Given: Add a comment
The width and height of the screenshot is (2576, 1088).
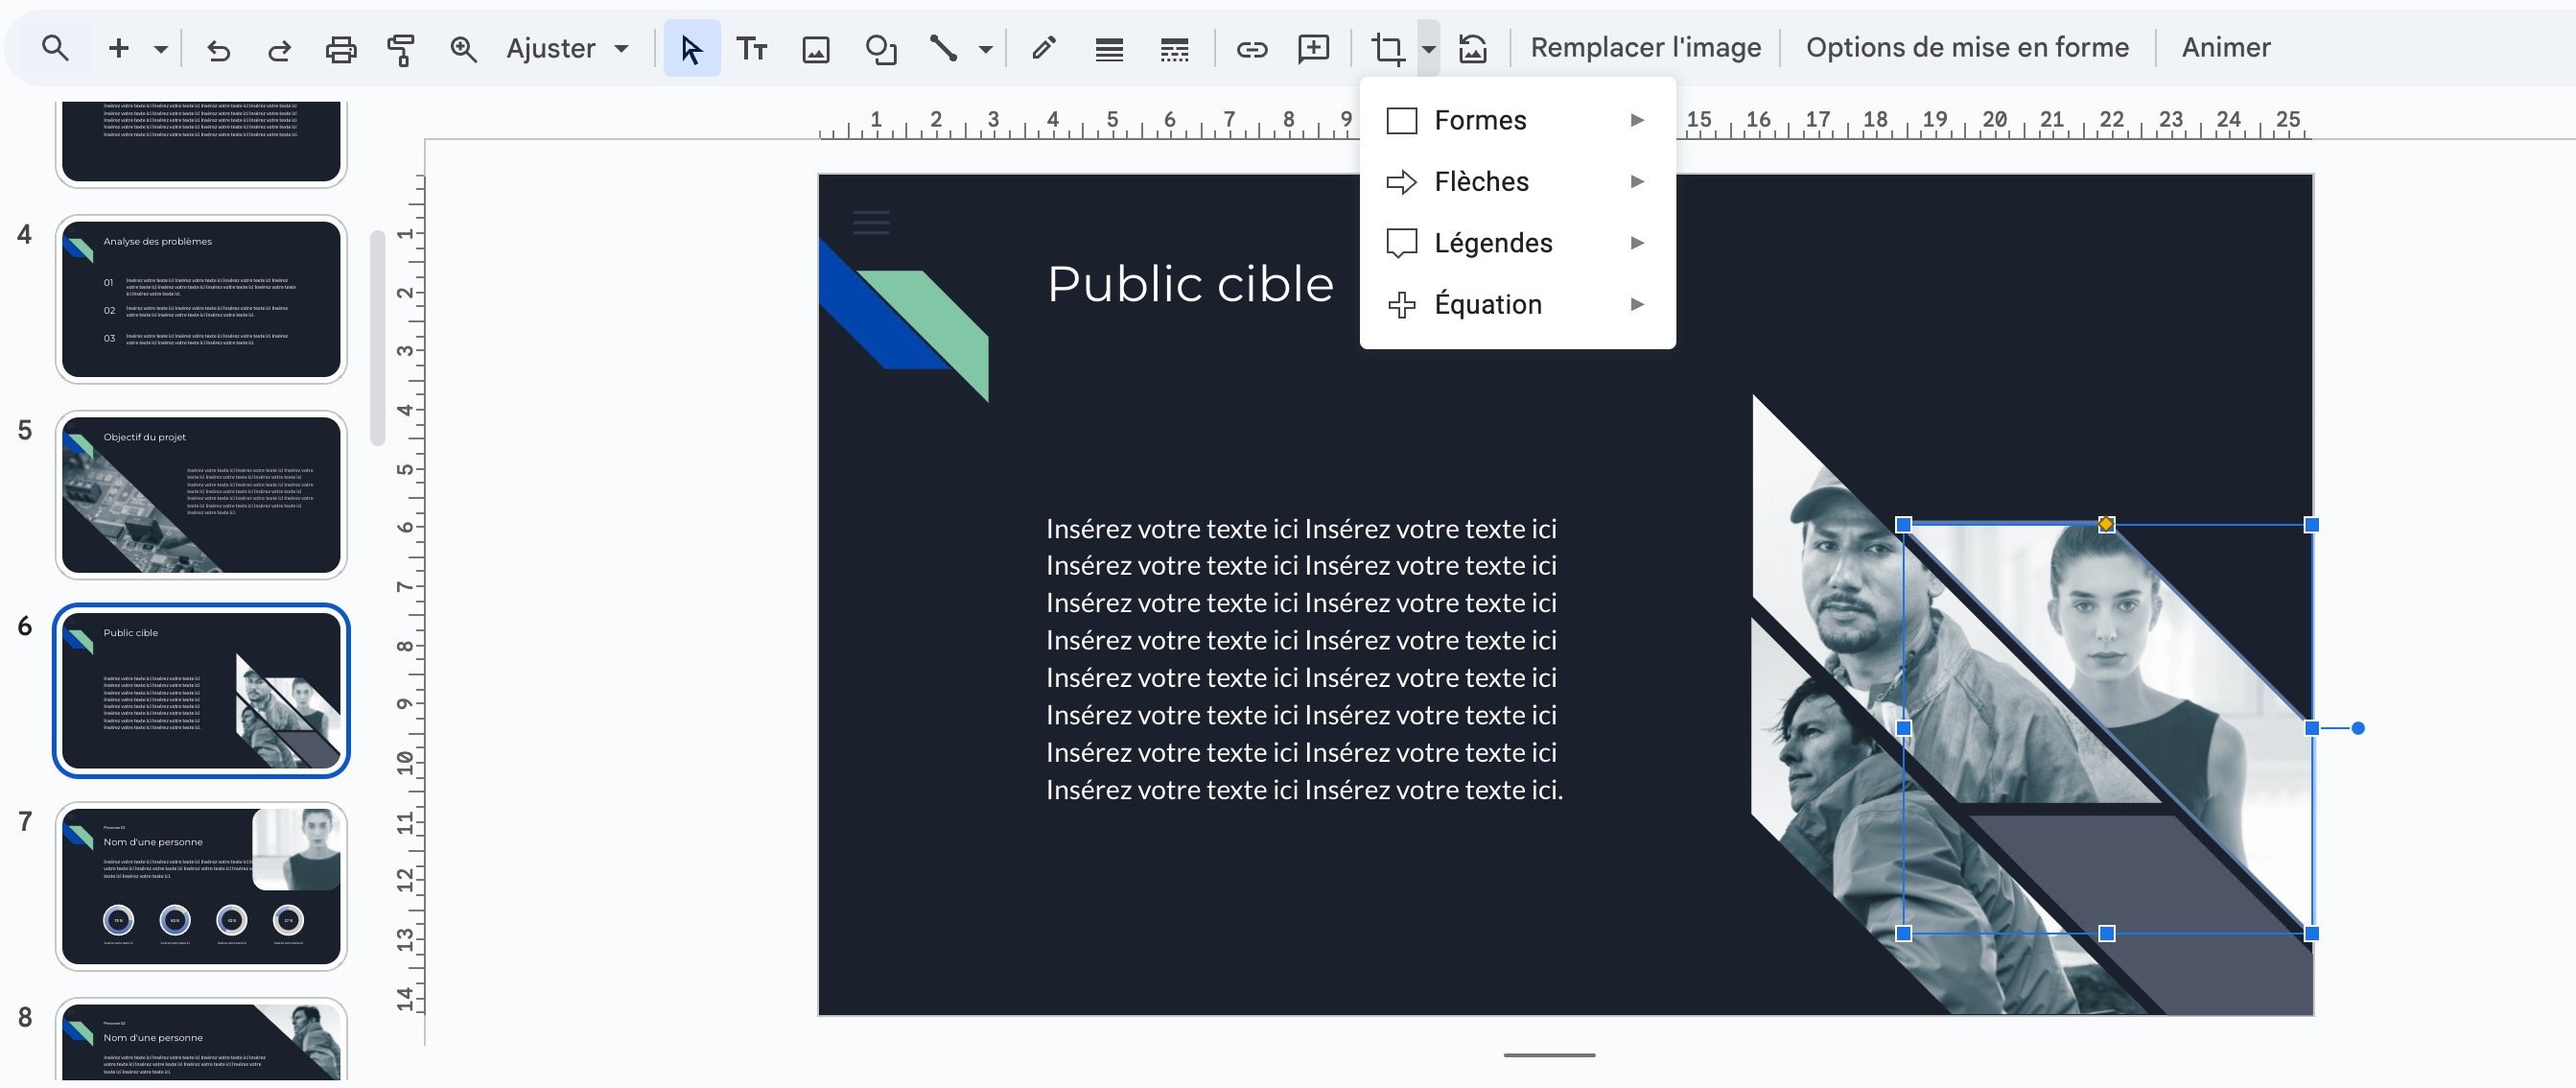Looking at the screenshot, I should [x=1312, y=47].
